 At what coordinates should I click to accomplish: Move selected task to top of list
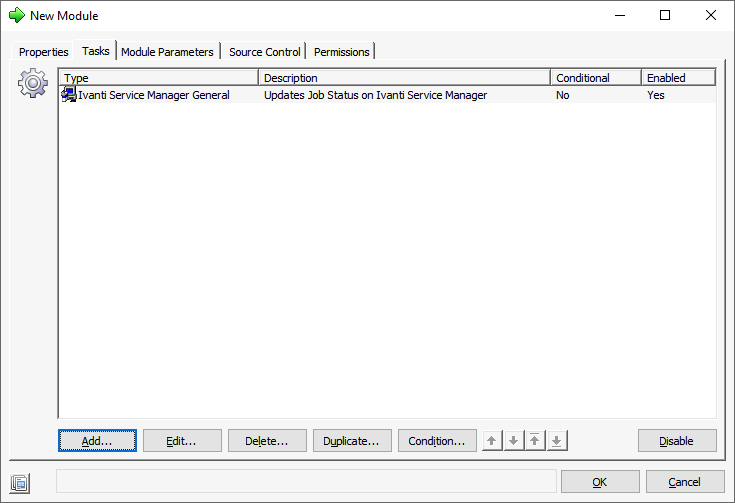tap(535, 441)
